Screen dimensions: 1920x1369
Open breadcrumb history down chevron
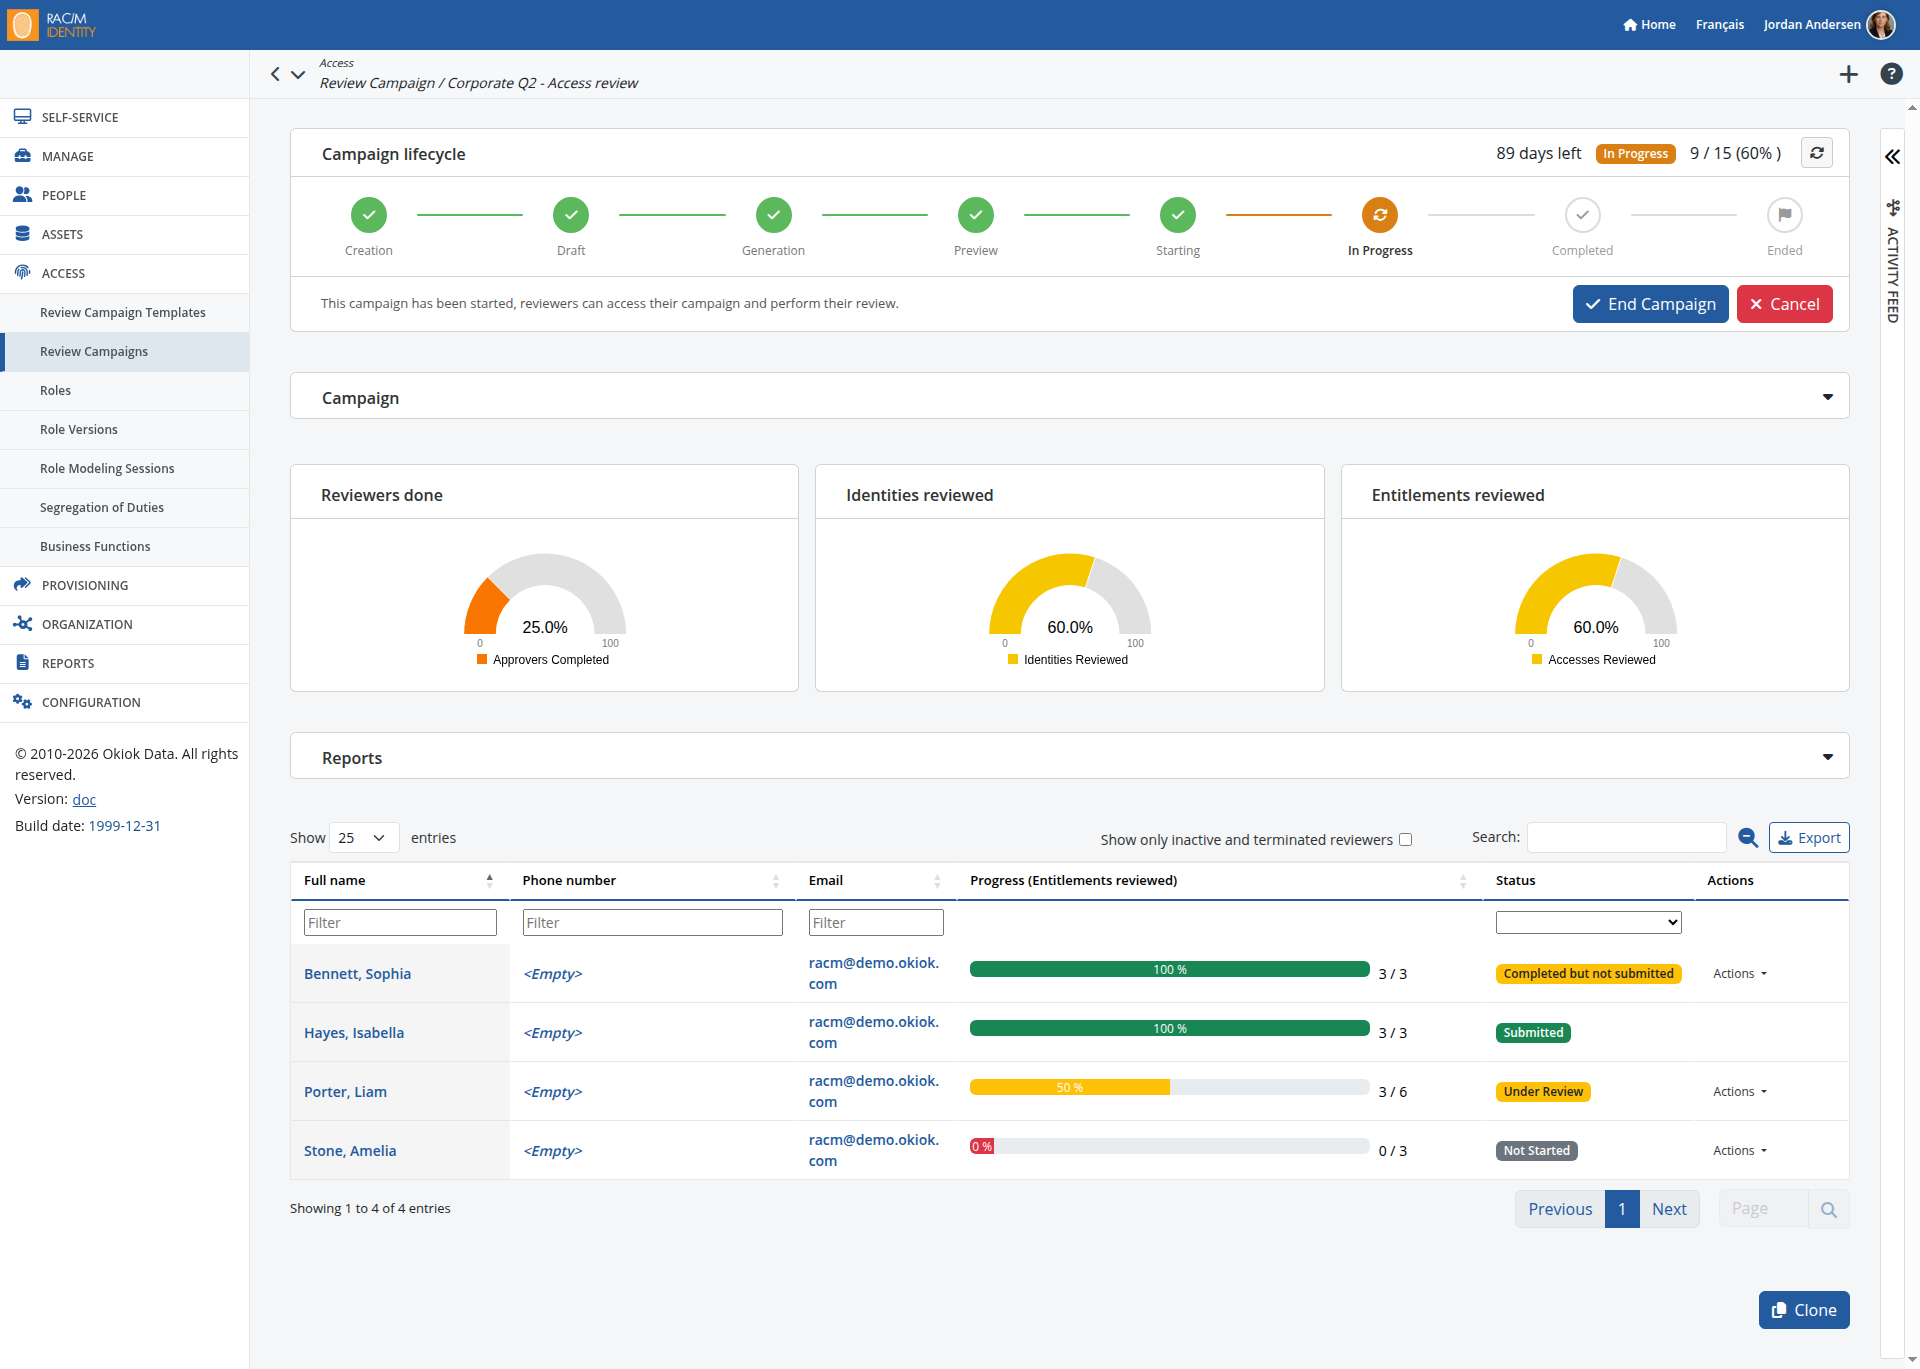tap(298, 74)
